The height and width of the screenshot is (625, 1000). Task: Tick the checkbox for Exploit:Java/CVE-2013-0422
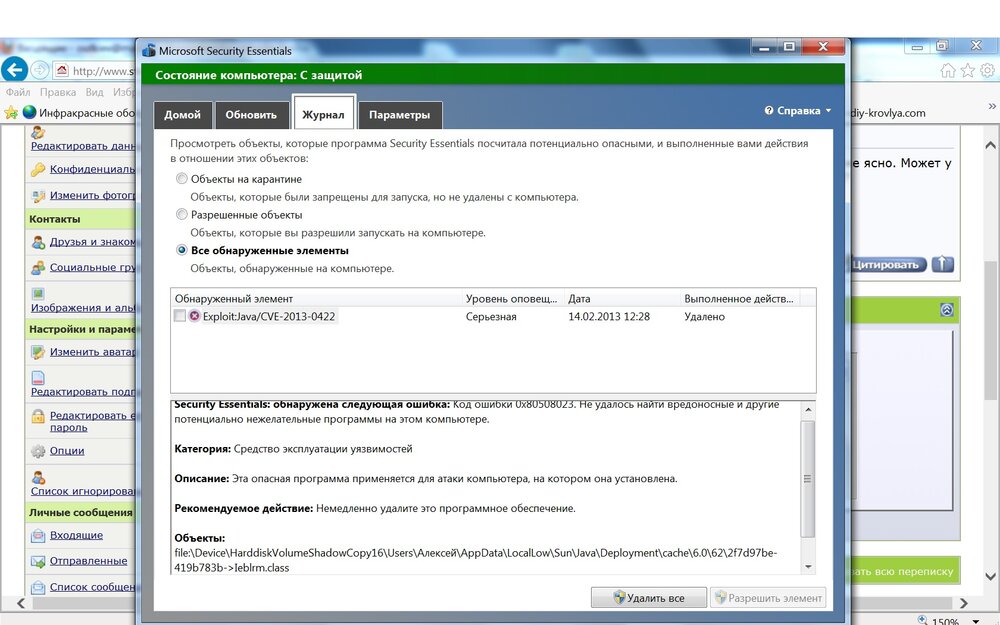180,316
